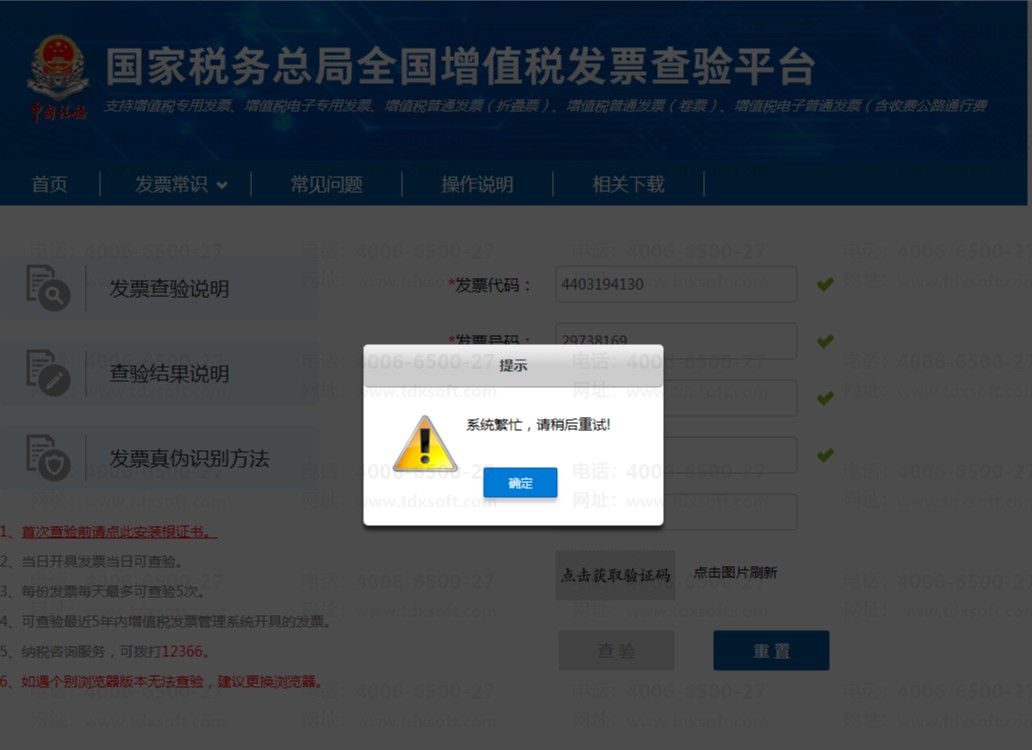Open the 首页 navigation item
1032x750 pixels.
49,184
